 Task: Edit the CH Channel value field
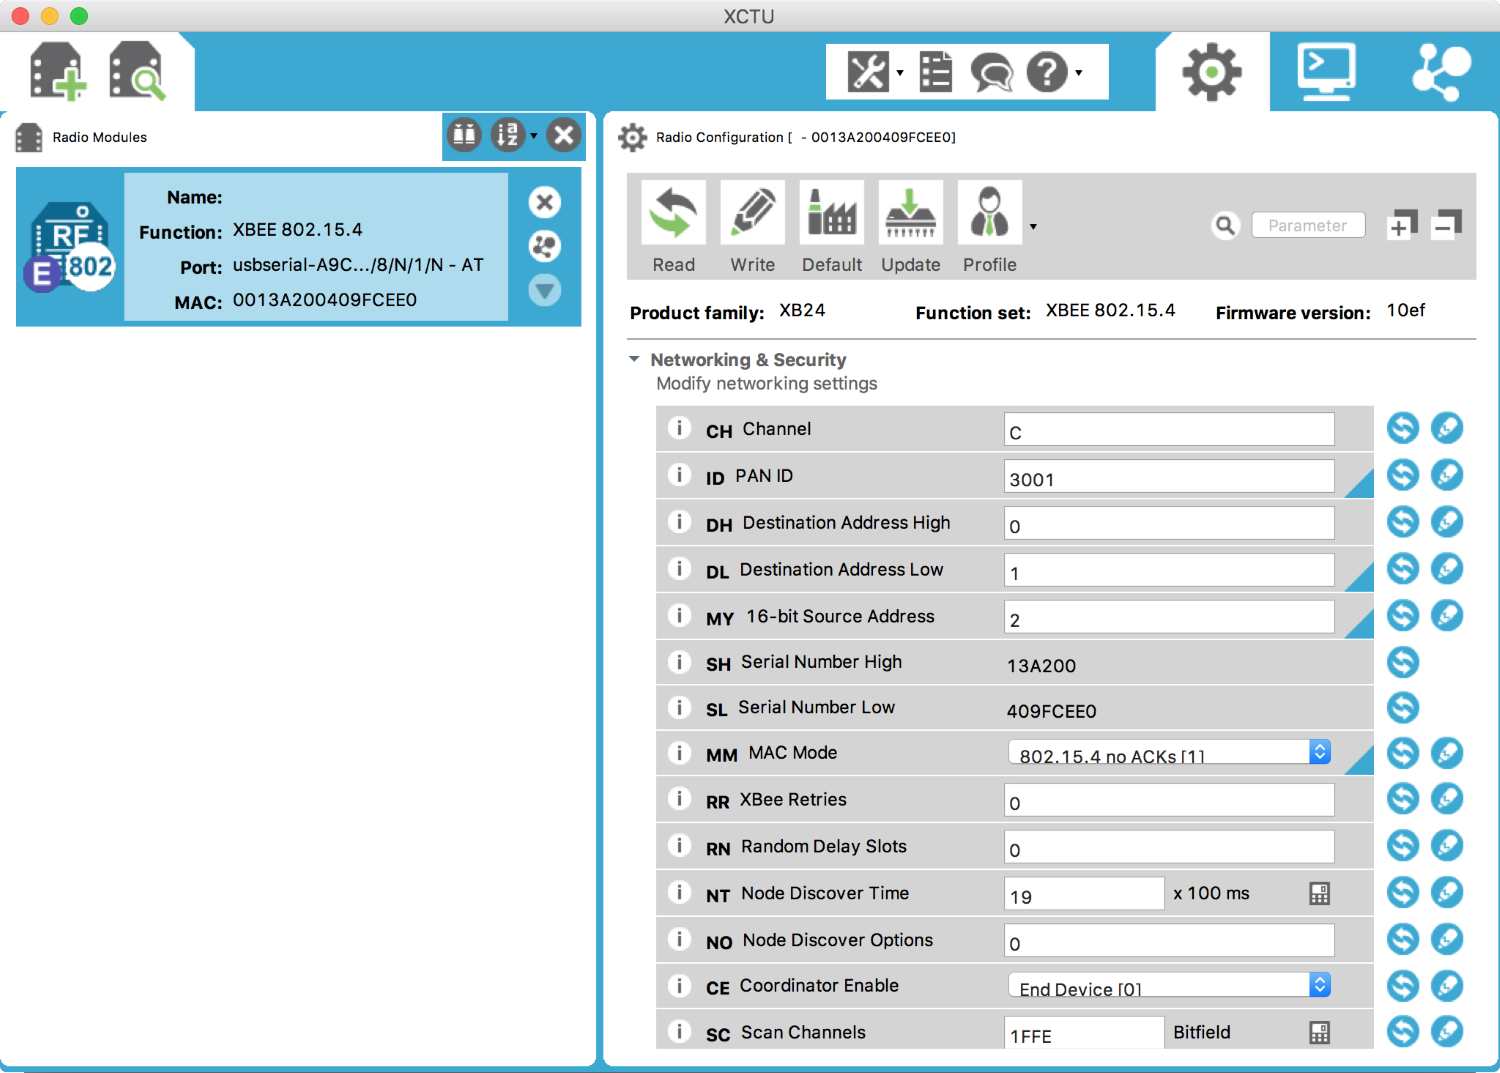coord(1169,429)
